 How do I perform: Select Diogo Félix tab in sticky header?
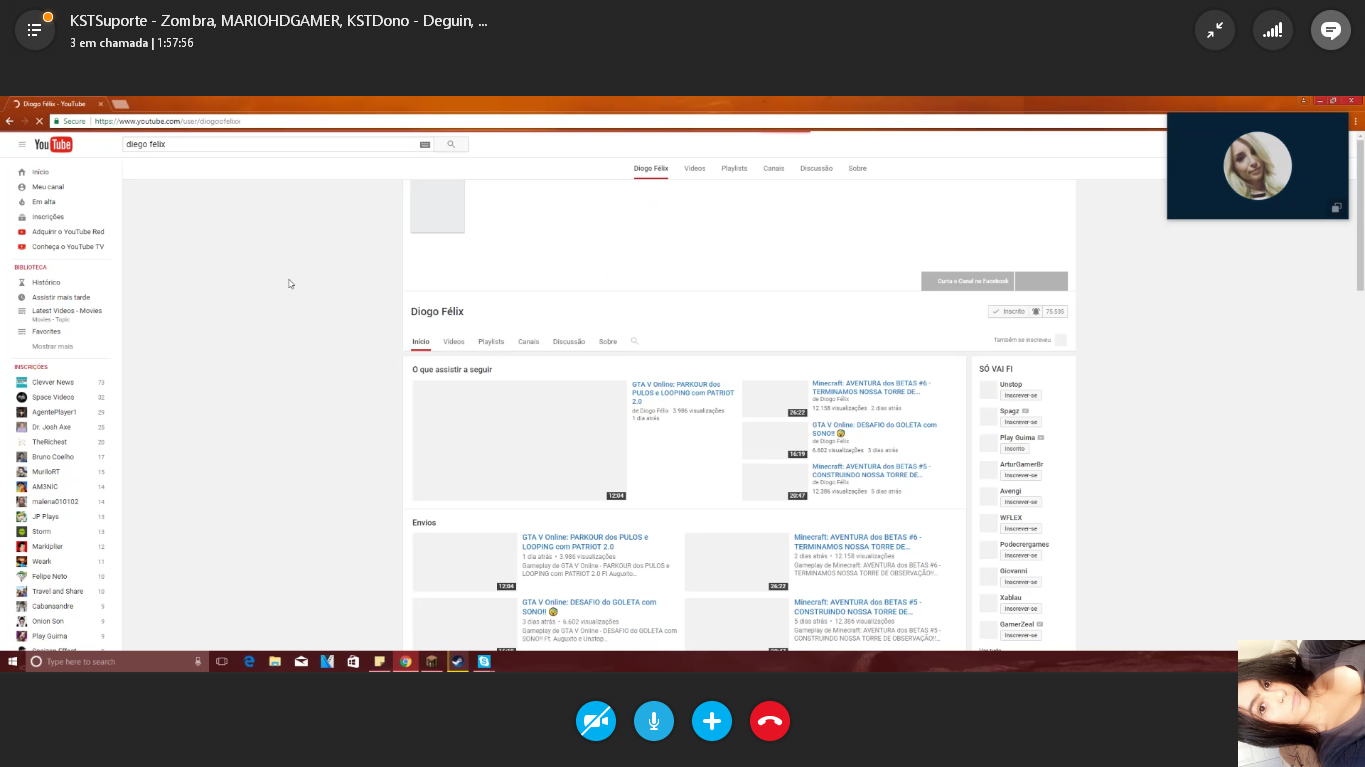(651, 169)
